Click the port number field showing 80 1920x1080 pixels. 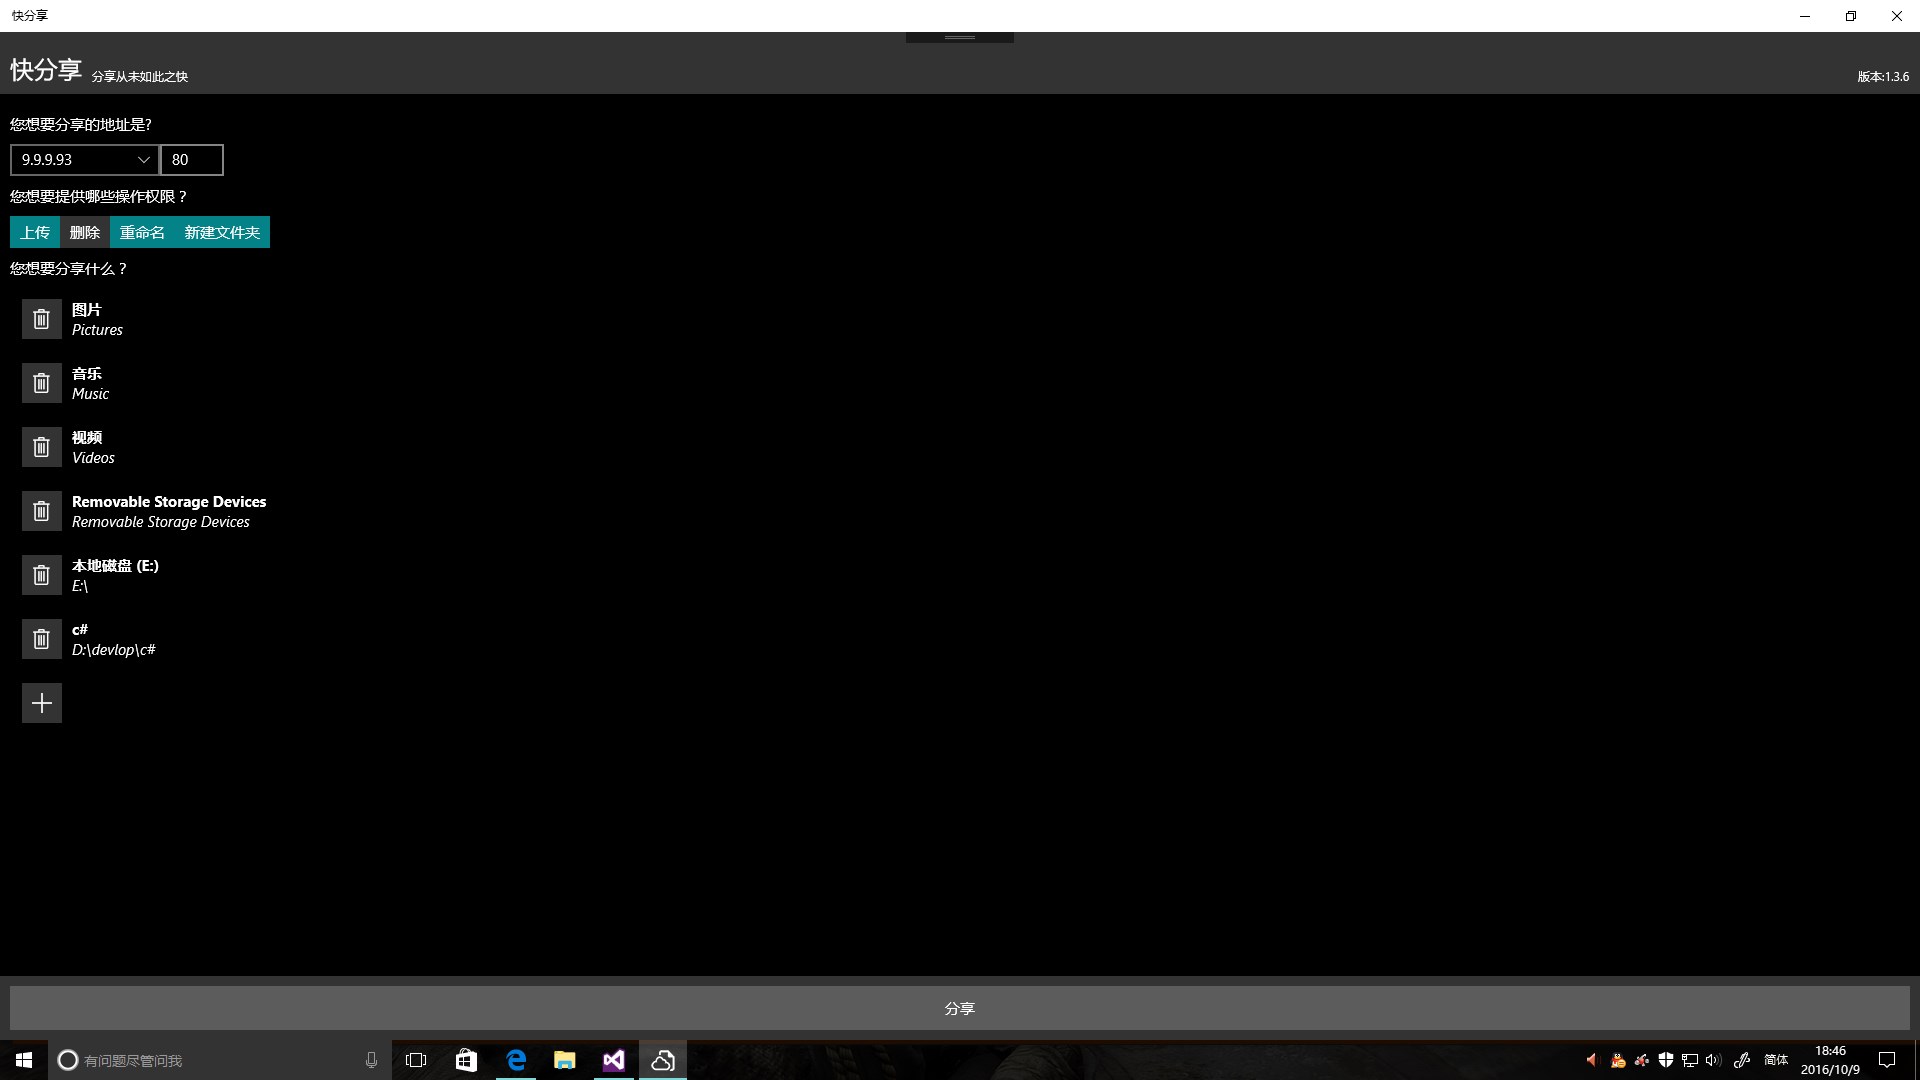click(191, 160)
